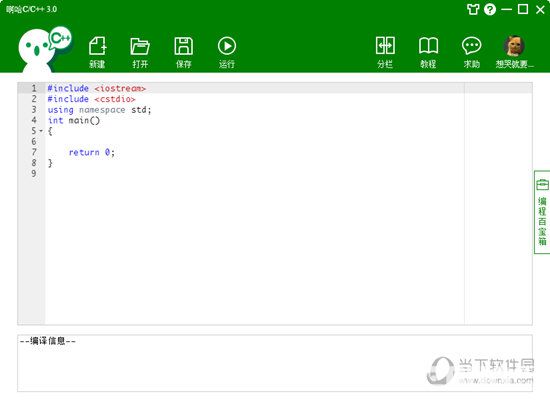Image resolution: width=550 pixels, height=400 pixels.
Task: Toggle split view with 分栏 icon
Action: click(385, 52)
